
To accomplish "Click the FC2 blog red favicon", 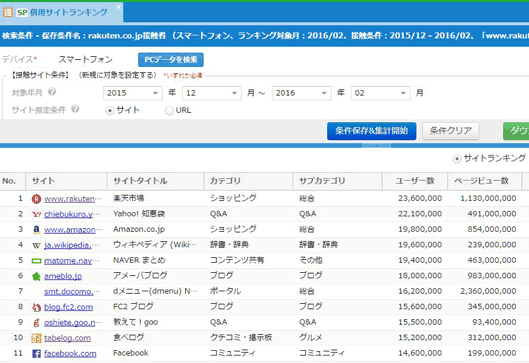I will point(36,307).
